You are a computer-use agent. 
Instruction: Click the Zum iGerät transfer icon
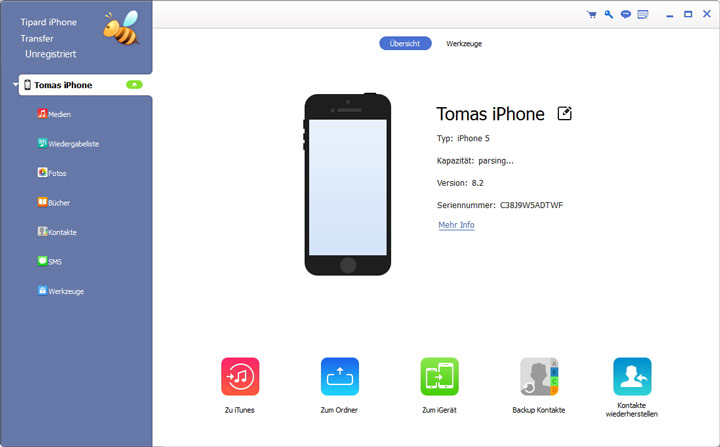click(x=439, y=376)
